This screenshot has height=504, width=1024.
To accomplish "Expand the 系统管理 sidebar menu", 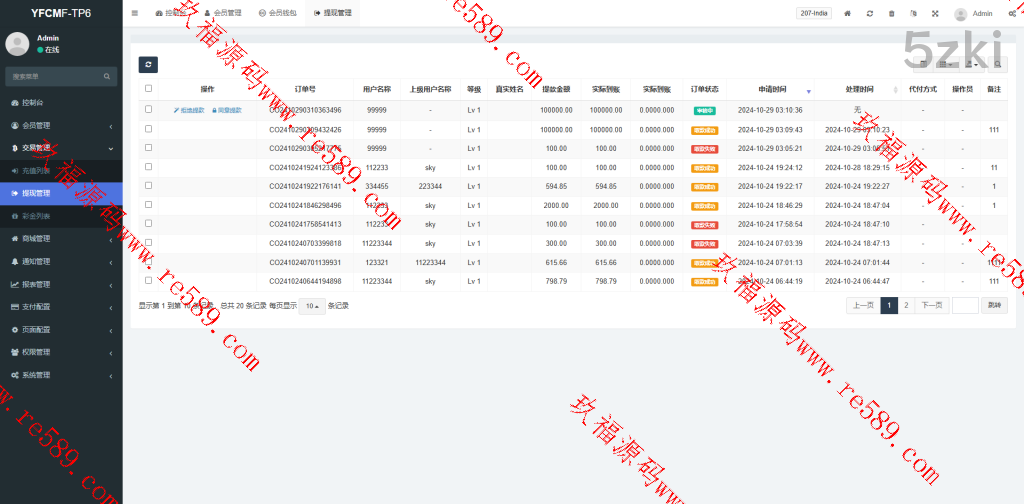I will [x=60, y=375].
